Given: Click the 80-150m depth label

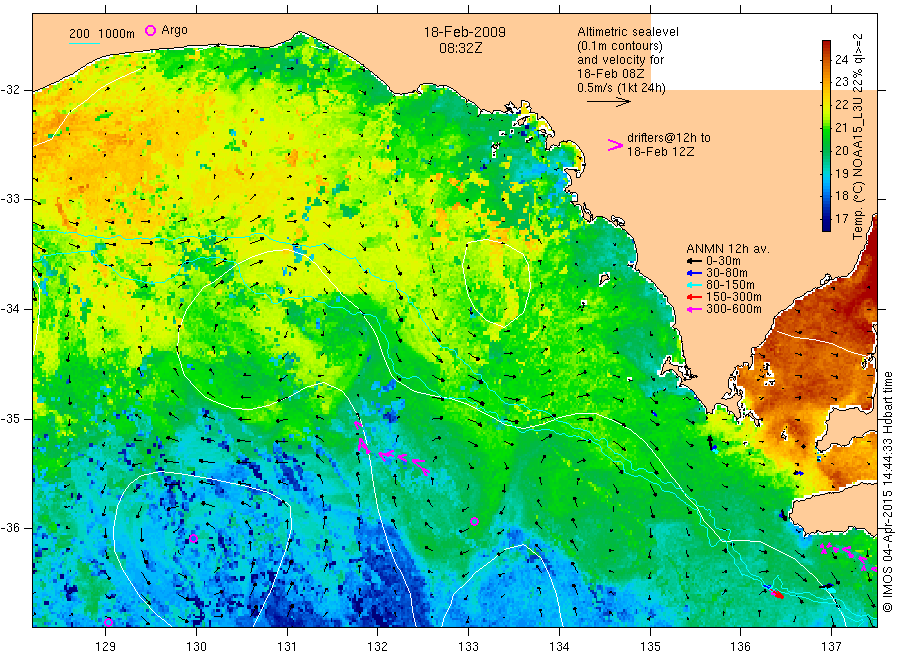Looking at the screenshot, I should point(730,285).
